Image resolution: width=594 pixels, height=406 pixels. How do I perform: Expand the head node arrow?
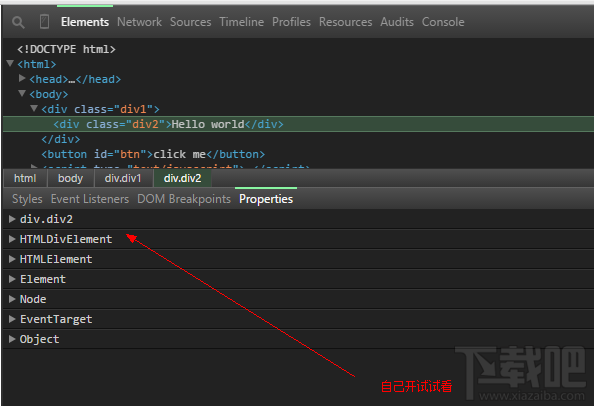click(22, 78)
